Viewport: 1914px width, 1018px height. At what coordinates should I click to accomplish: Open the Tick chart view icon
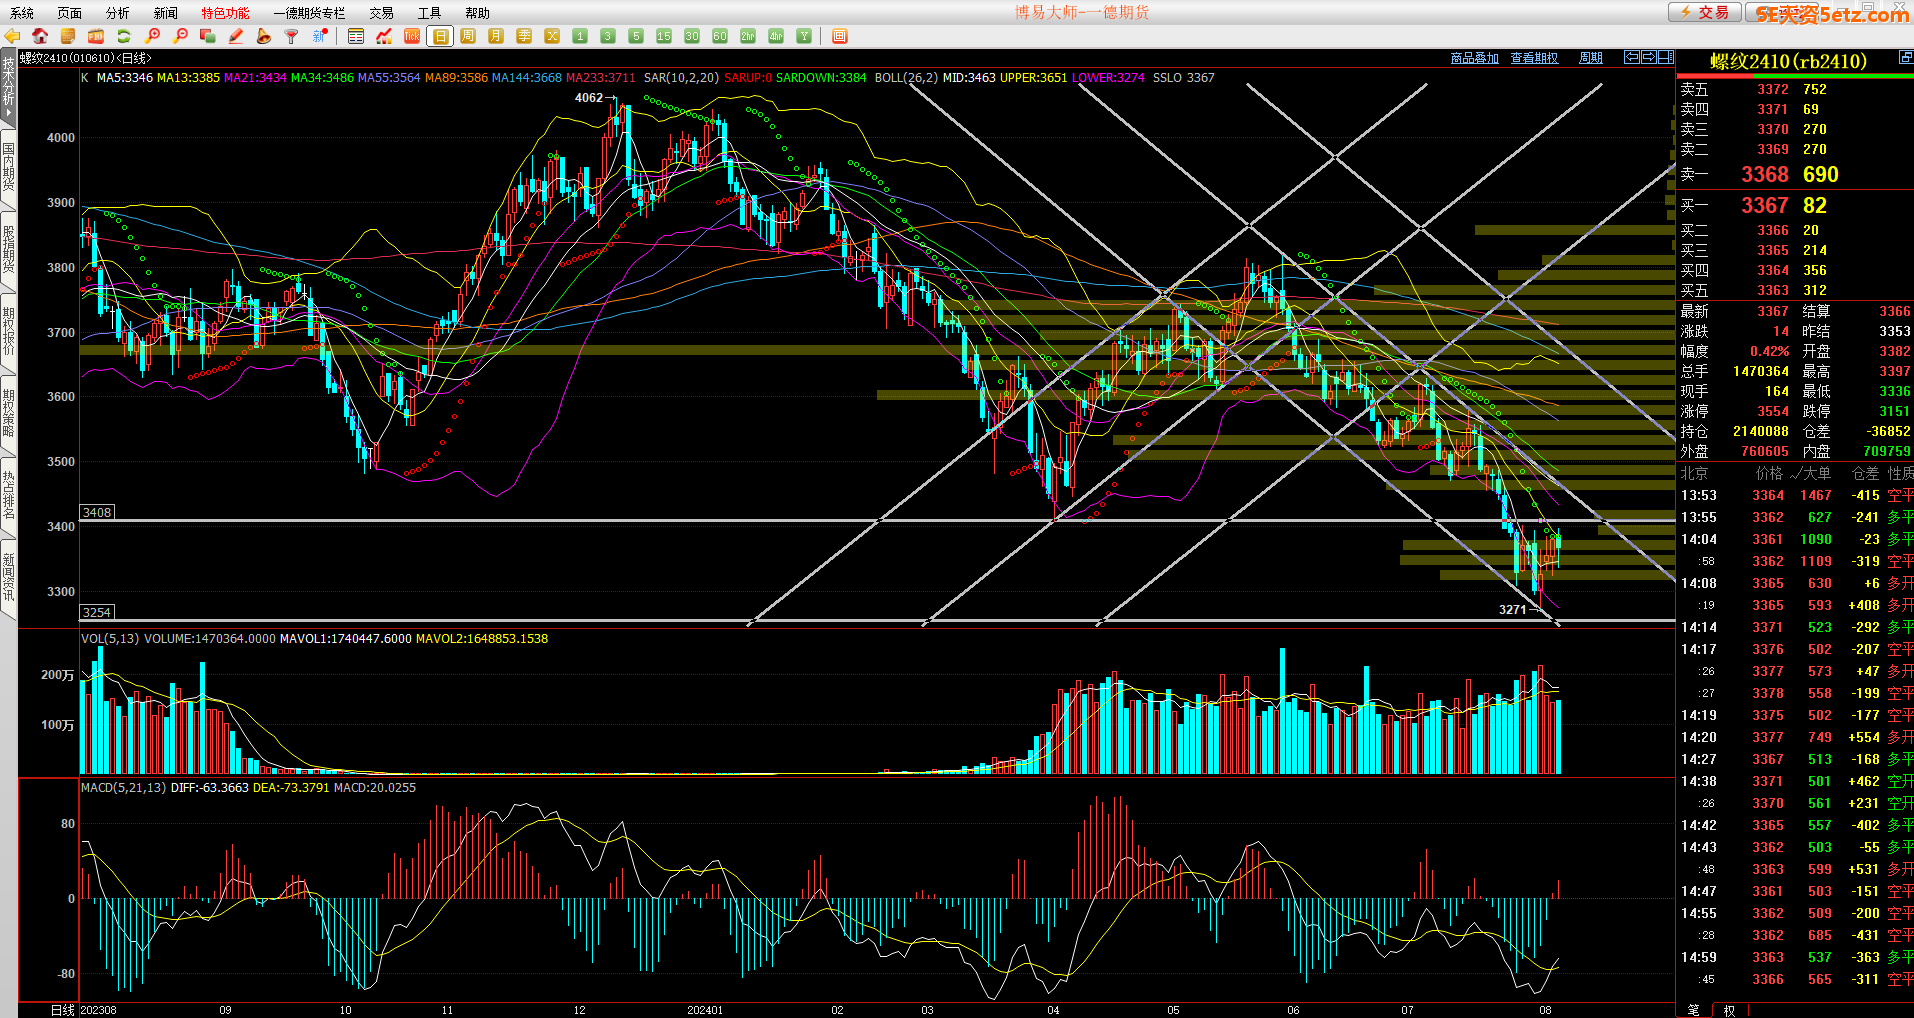click(412, 36)
